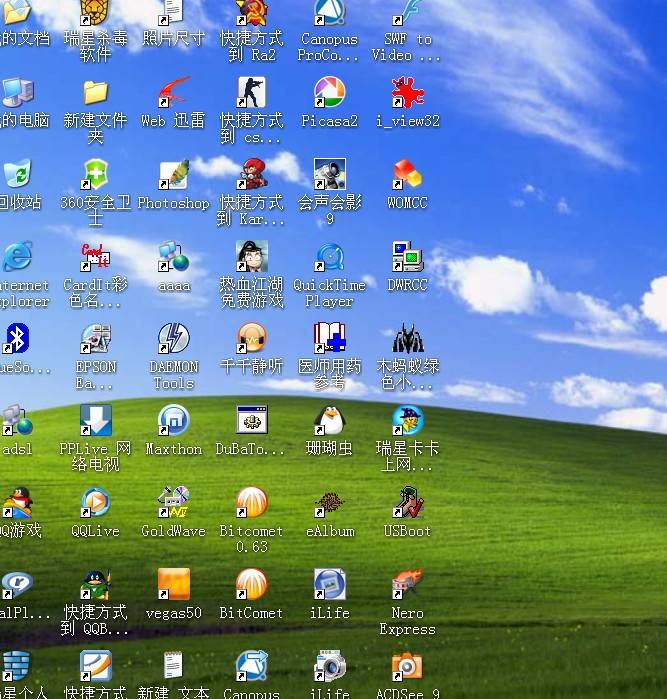Click the Nero Express icon

point(407,585)
